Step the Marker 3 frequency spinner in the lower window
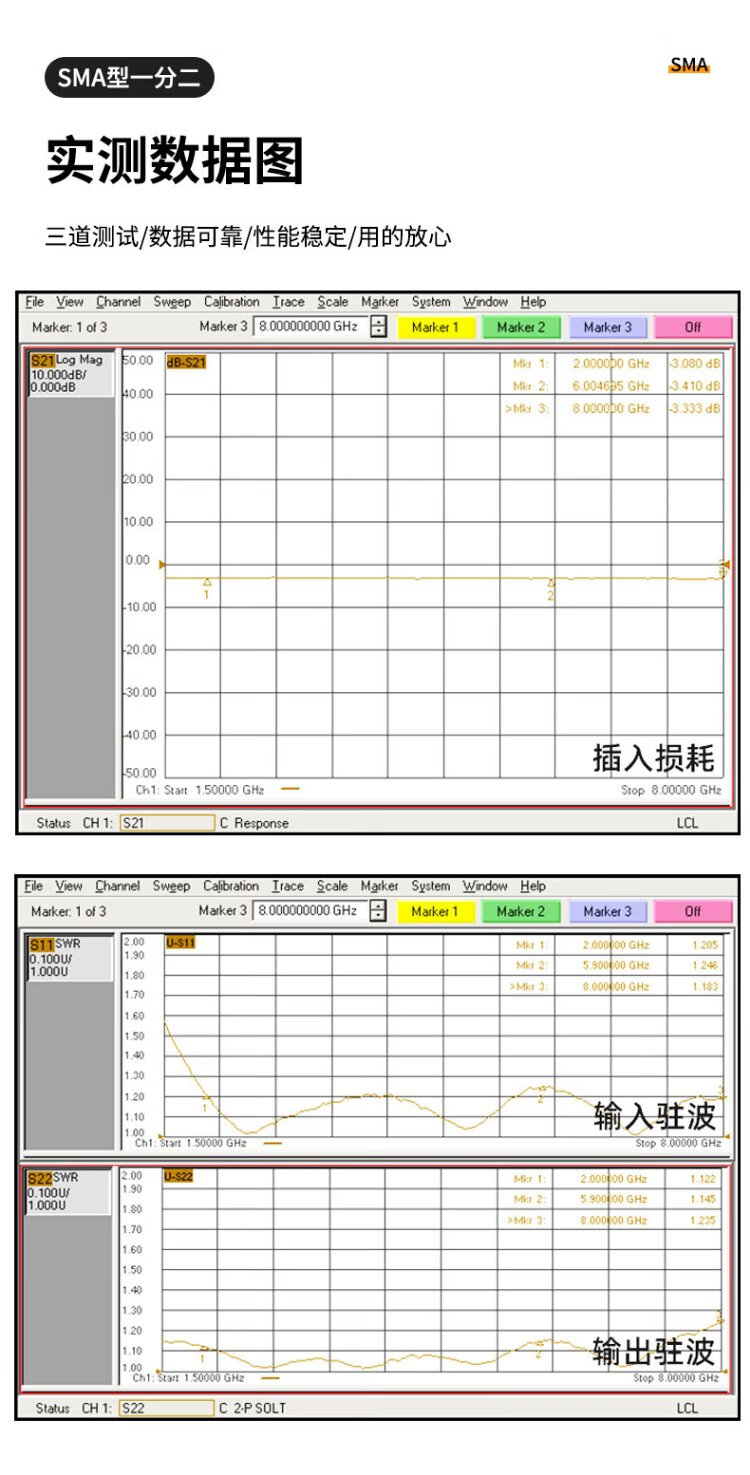This screenshot has height=1475, width=750. [x=378, y=911]
